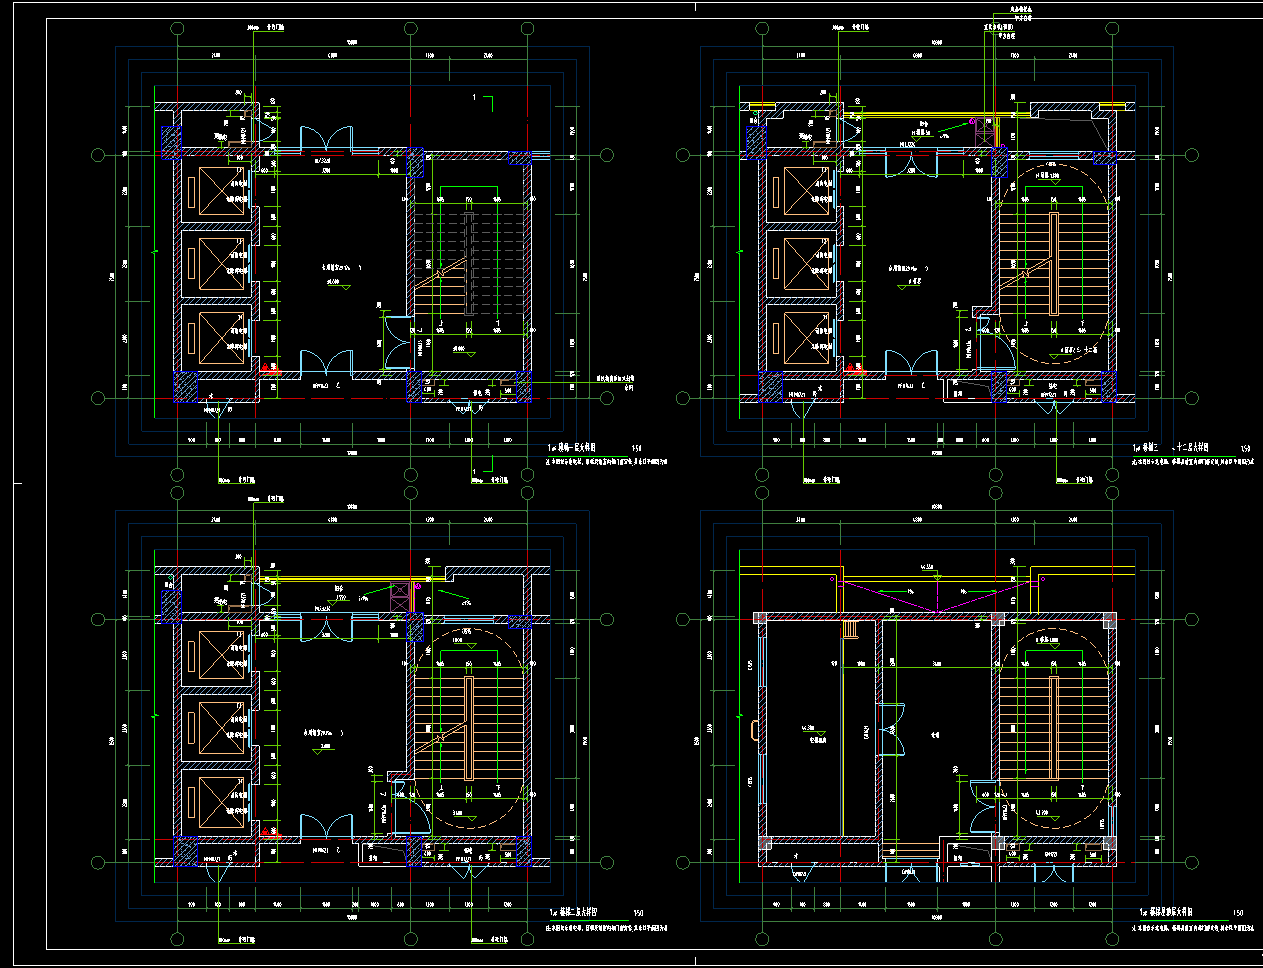Select the bottom double door of the upper-left plan lobby

tap(326, 363)
